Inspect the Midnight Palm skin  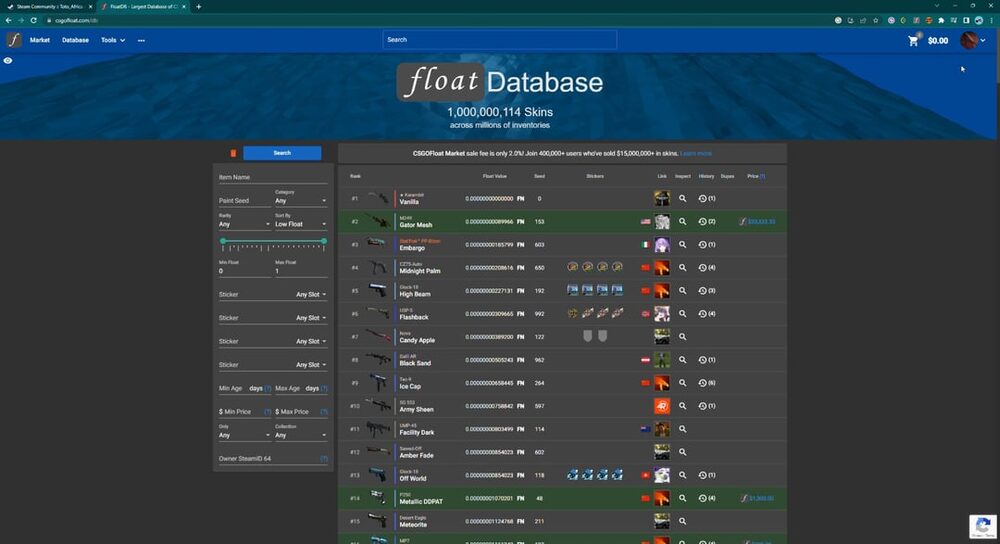point(682,267)
